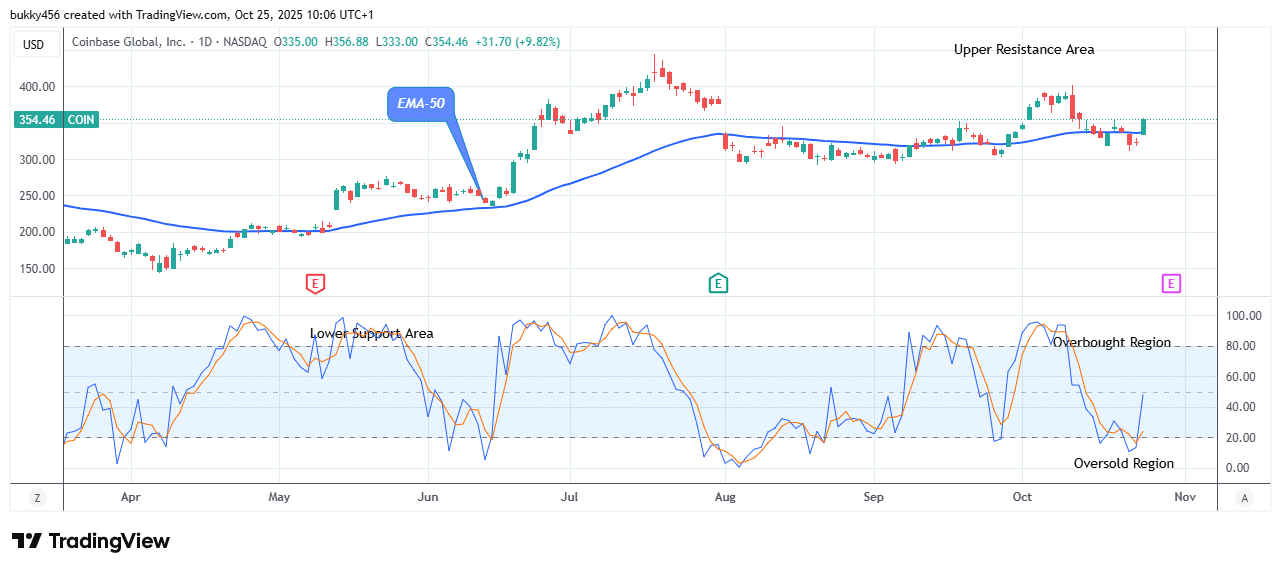Screen dimensions: 1281x571
Task: Open the USD currency selector
Action: click(x=33, y=43)
